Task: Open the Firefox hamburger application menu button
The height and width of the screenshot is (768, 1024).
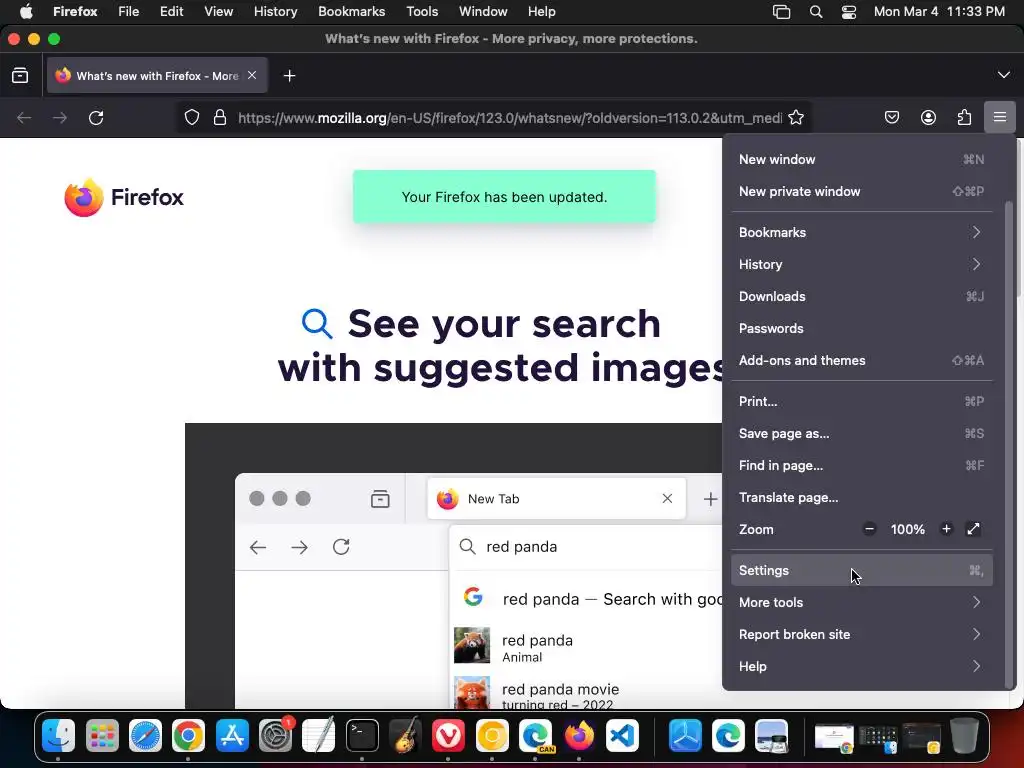Action: [999, 118]
